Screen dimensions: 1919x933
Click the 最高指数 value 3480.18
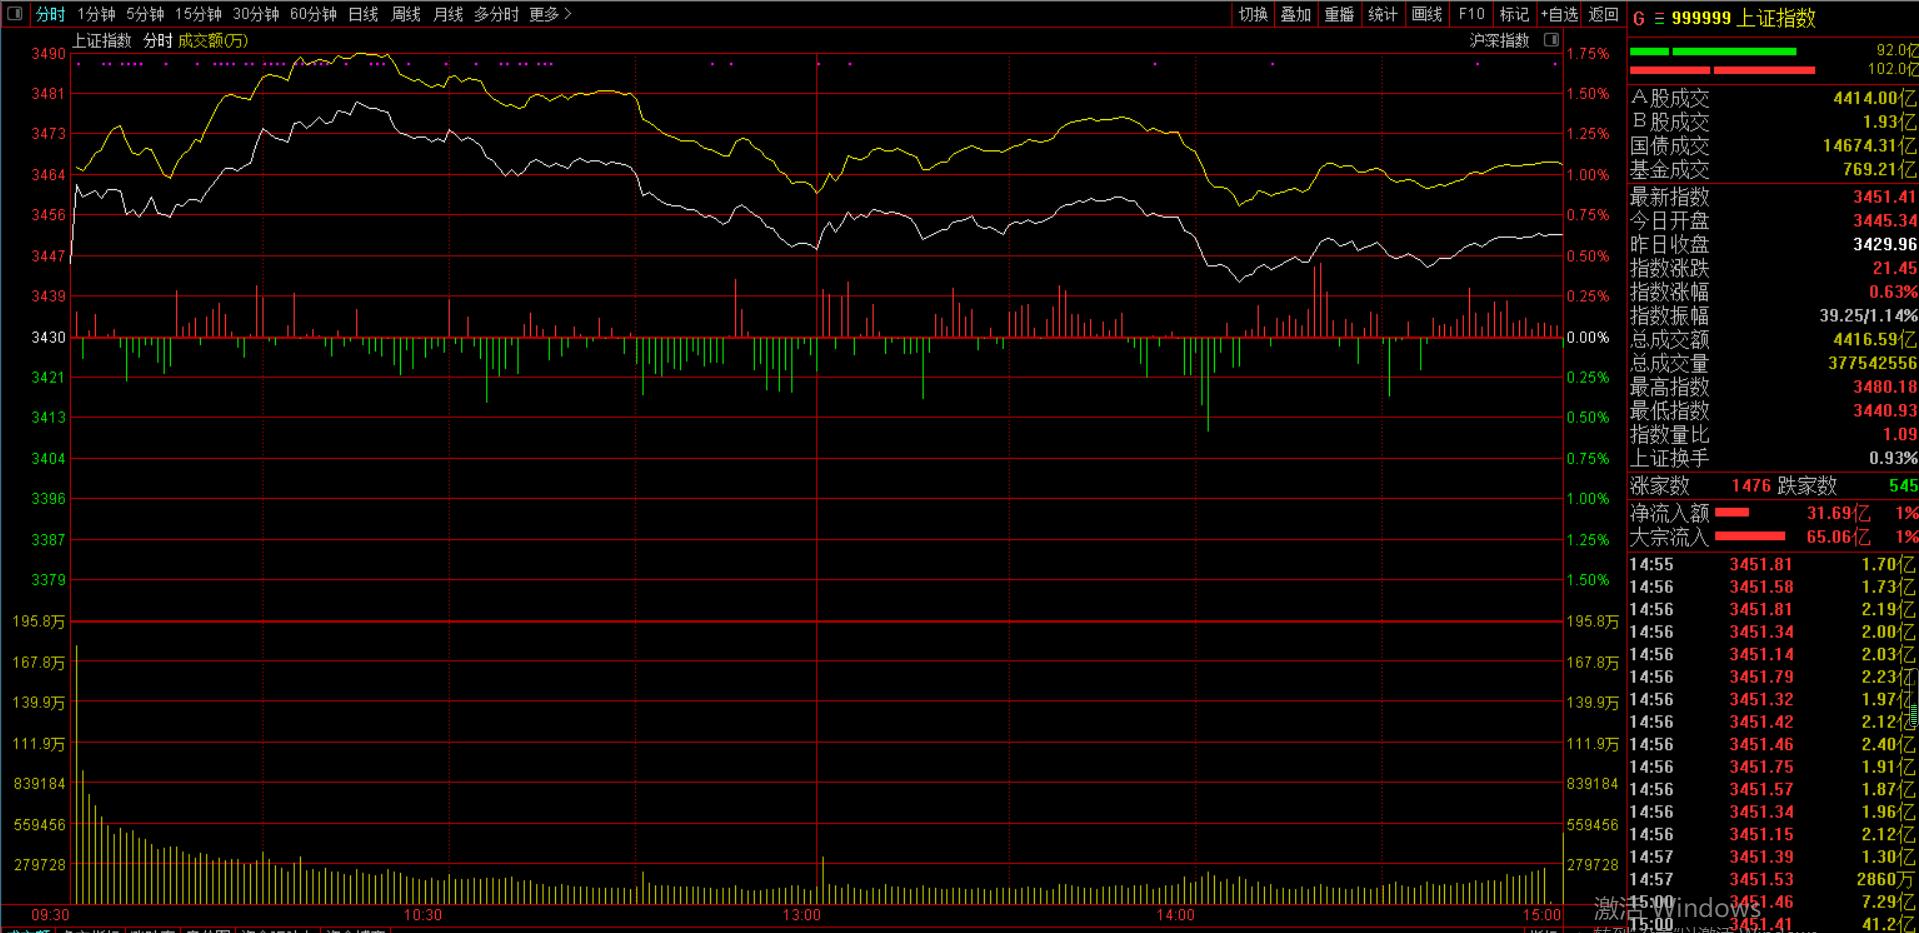(1884, 387)
